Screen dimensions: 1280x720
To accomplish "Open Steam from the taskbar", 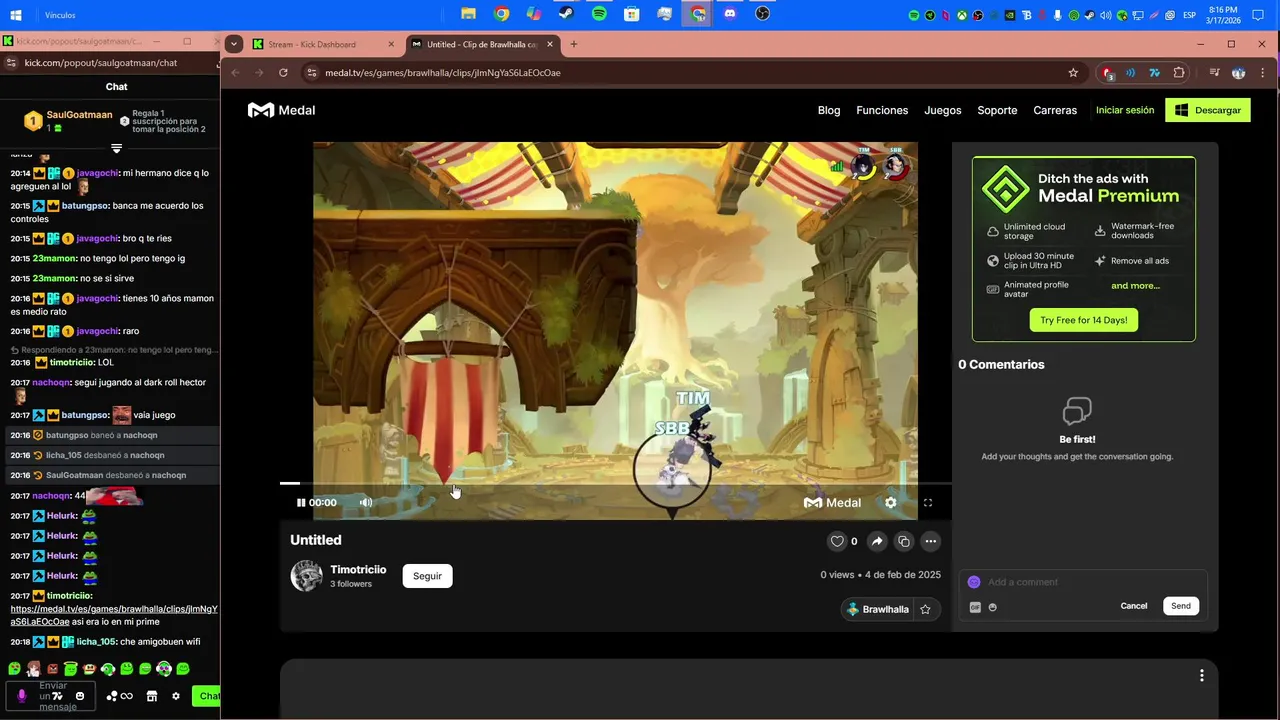I will (566, 14).
